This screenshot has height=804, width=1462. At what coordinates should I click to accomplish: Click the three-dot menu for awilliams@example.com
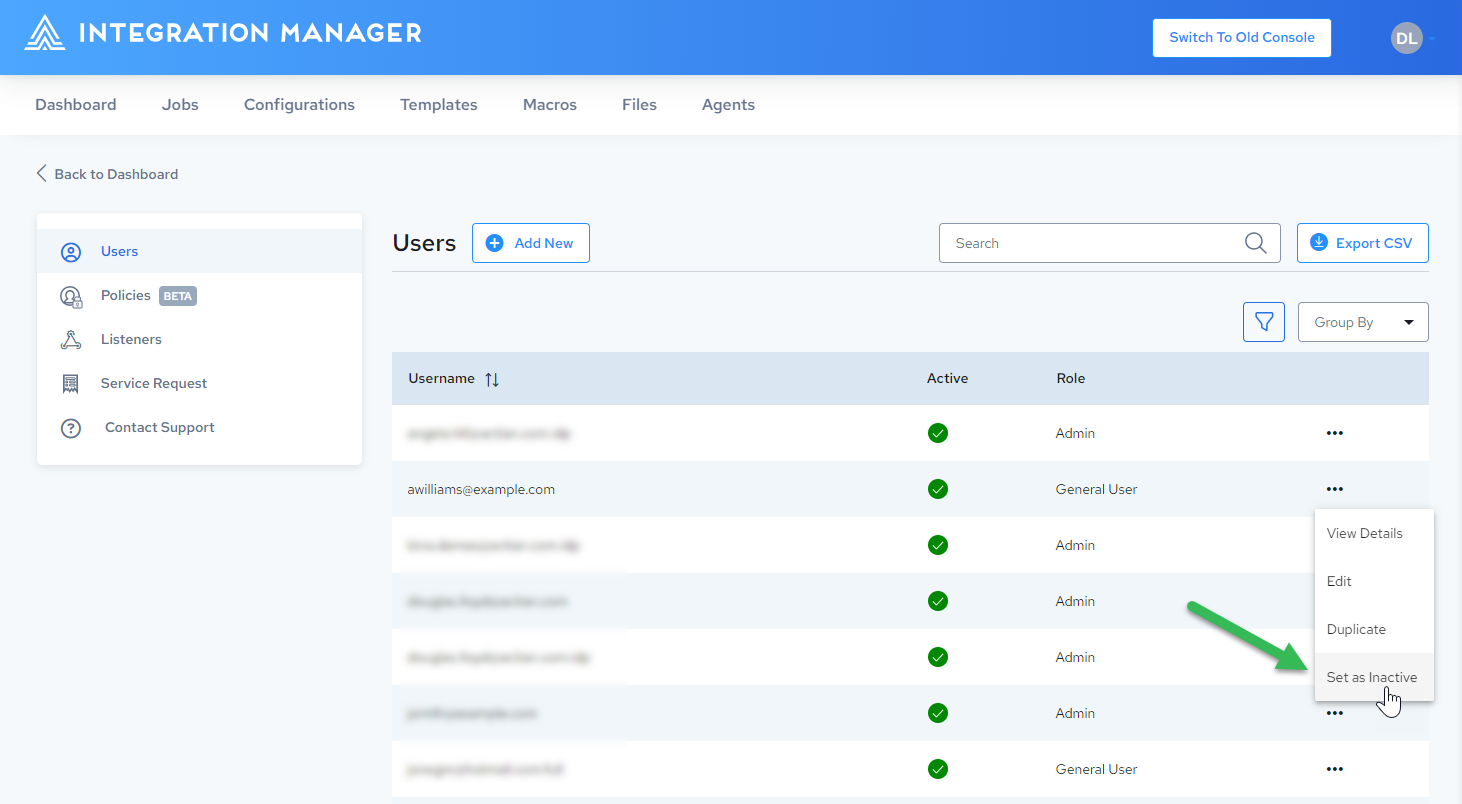click(x=1334, y=489)
